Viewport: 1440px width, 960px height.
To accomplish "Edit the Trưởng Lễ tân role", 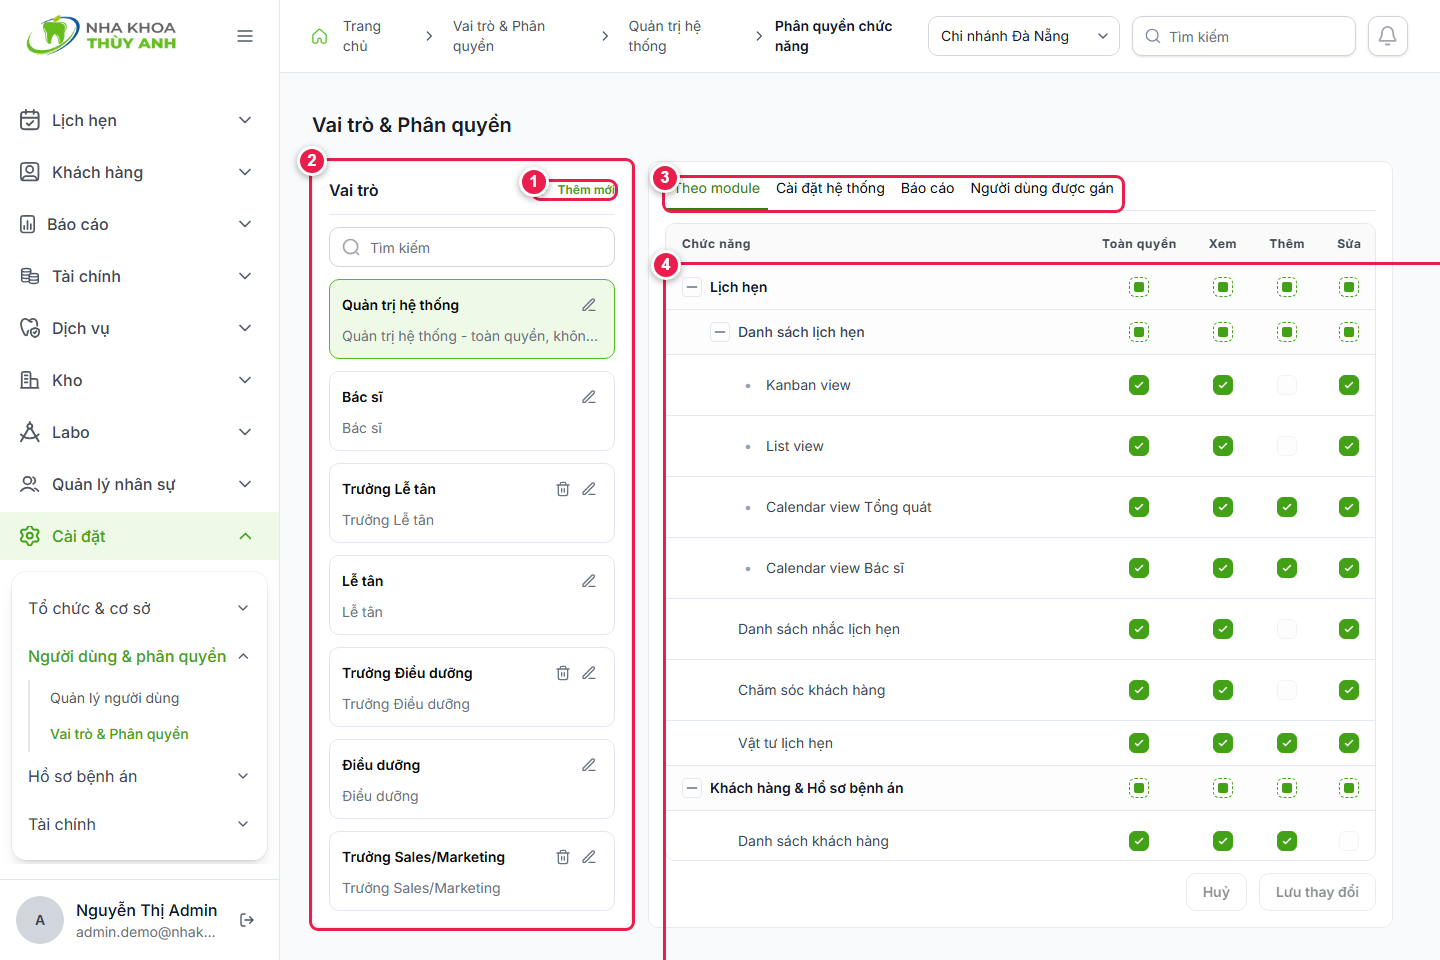I will click(589, 489).
